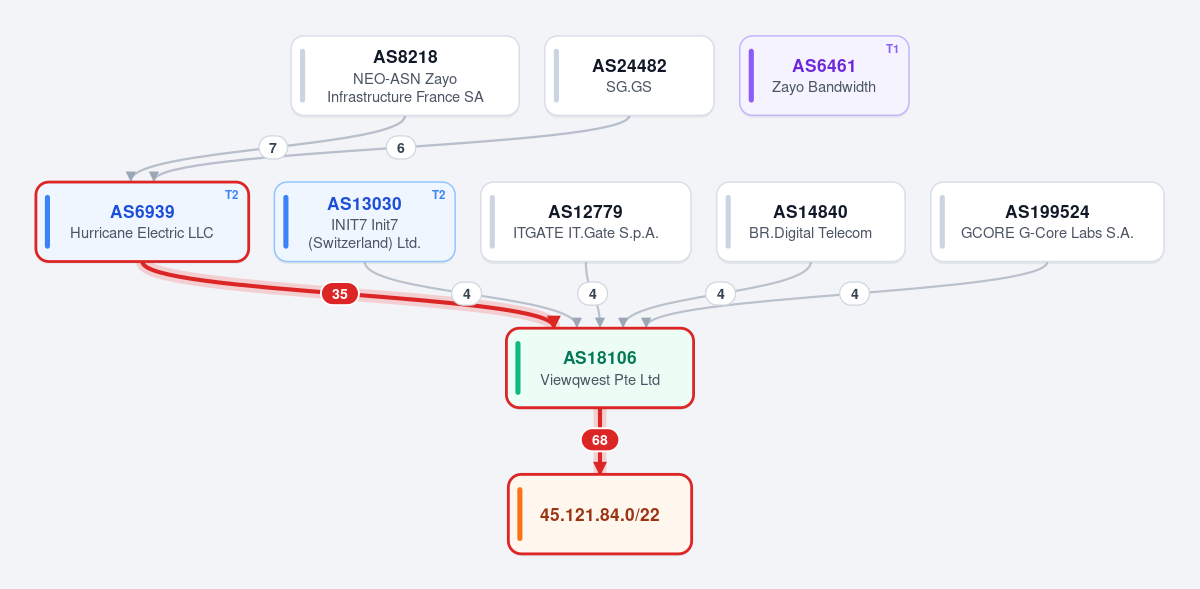Select the AS13030 Init7 node
The height and width of the screenshot is (589, 1200).
click(x=365, y=222)
